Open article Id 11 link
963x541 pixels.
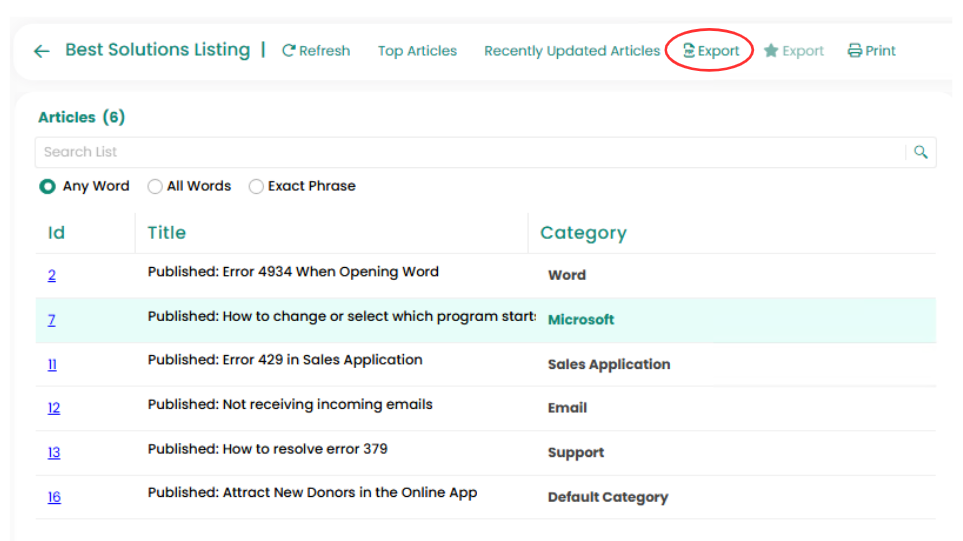click(53, 364)
